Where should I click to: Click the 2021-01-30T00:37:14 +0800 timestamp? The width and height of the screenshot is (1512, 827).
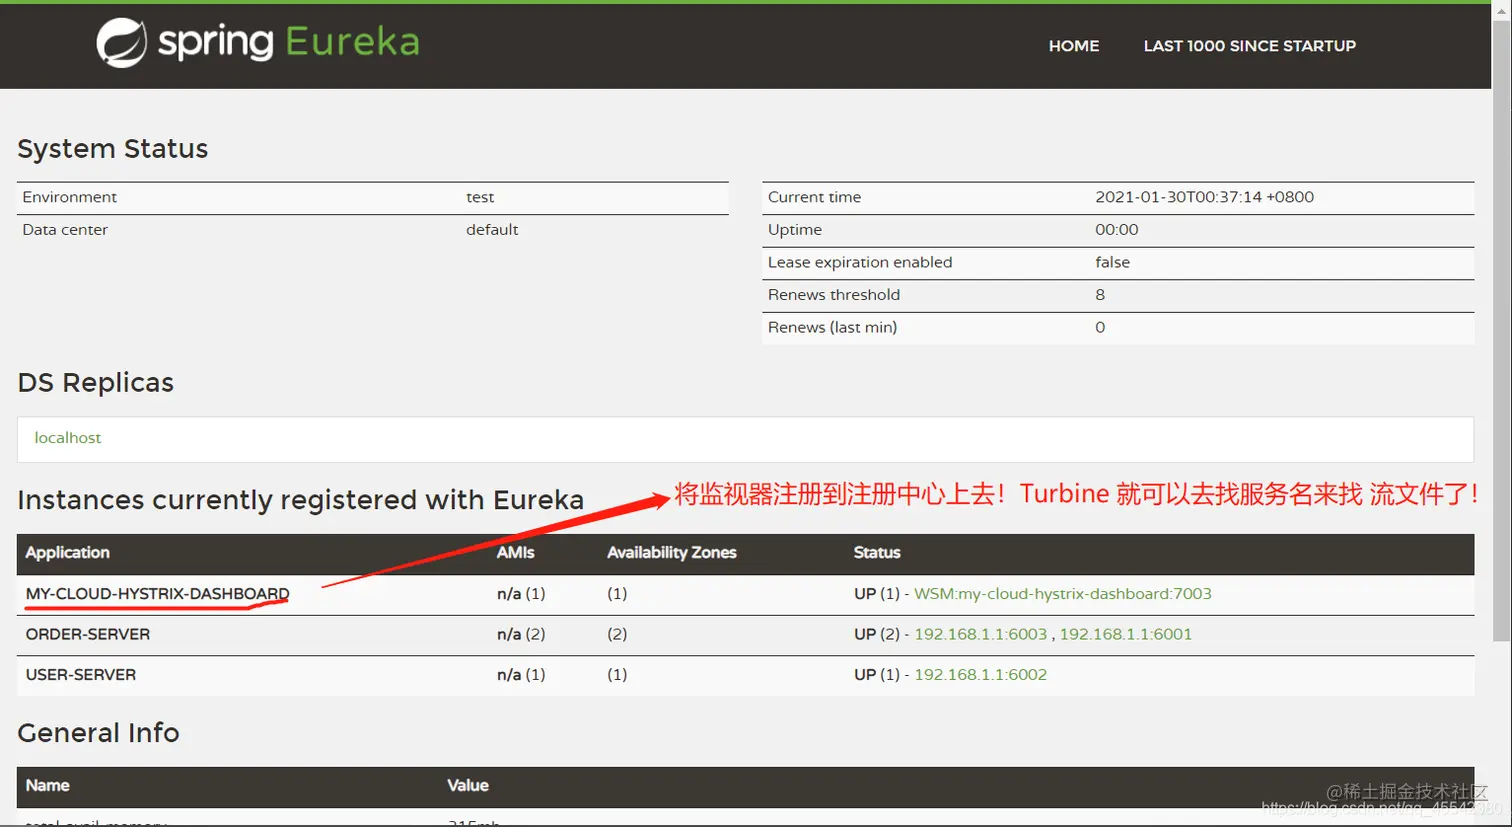[x=1204, y=197]
